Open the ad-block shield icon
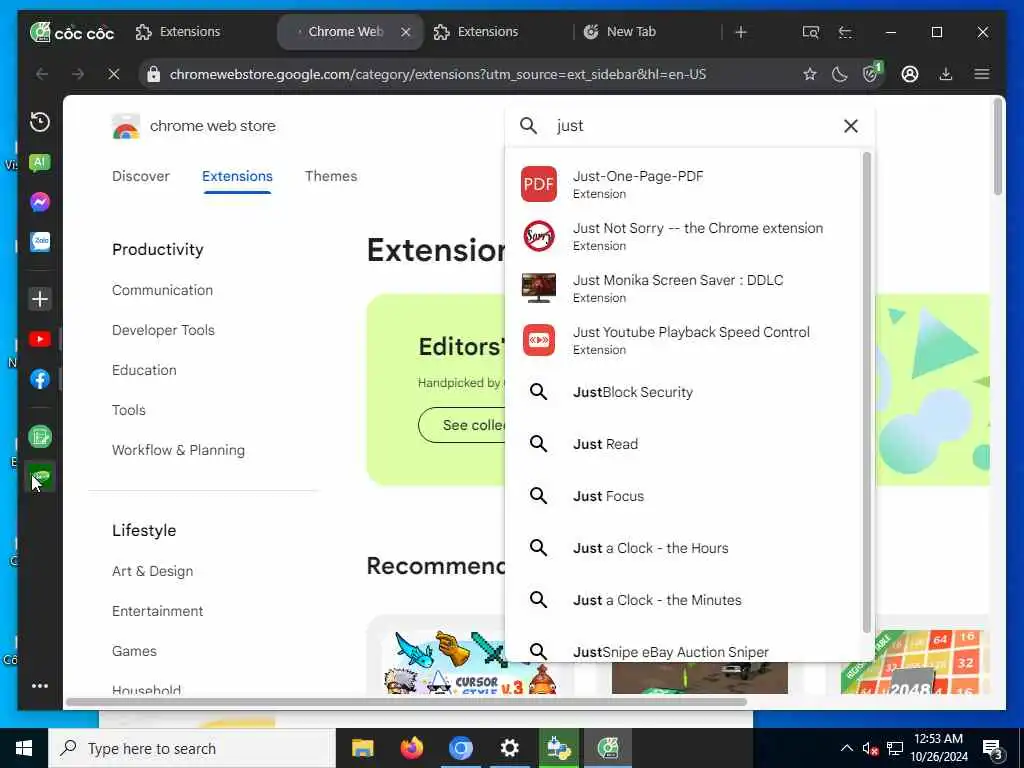Image resolution: width=1024 pixels, height=768 pixels. 872,72
